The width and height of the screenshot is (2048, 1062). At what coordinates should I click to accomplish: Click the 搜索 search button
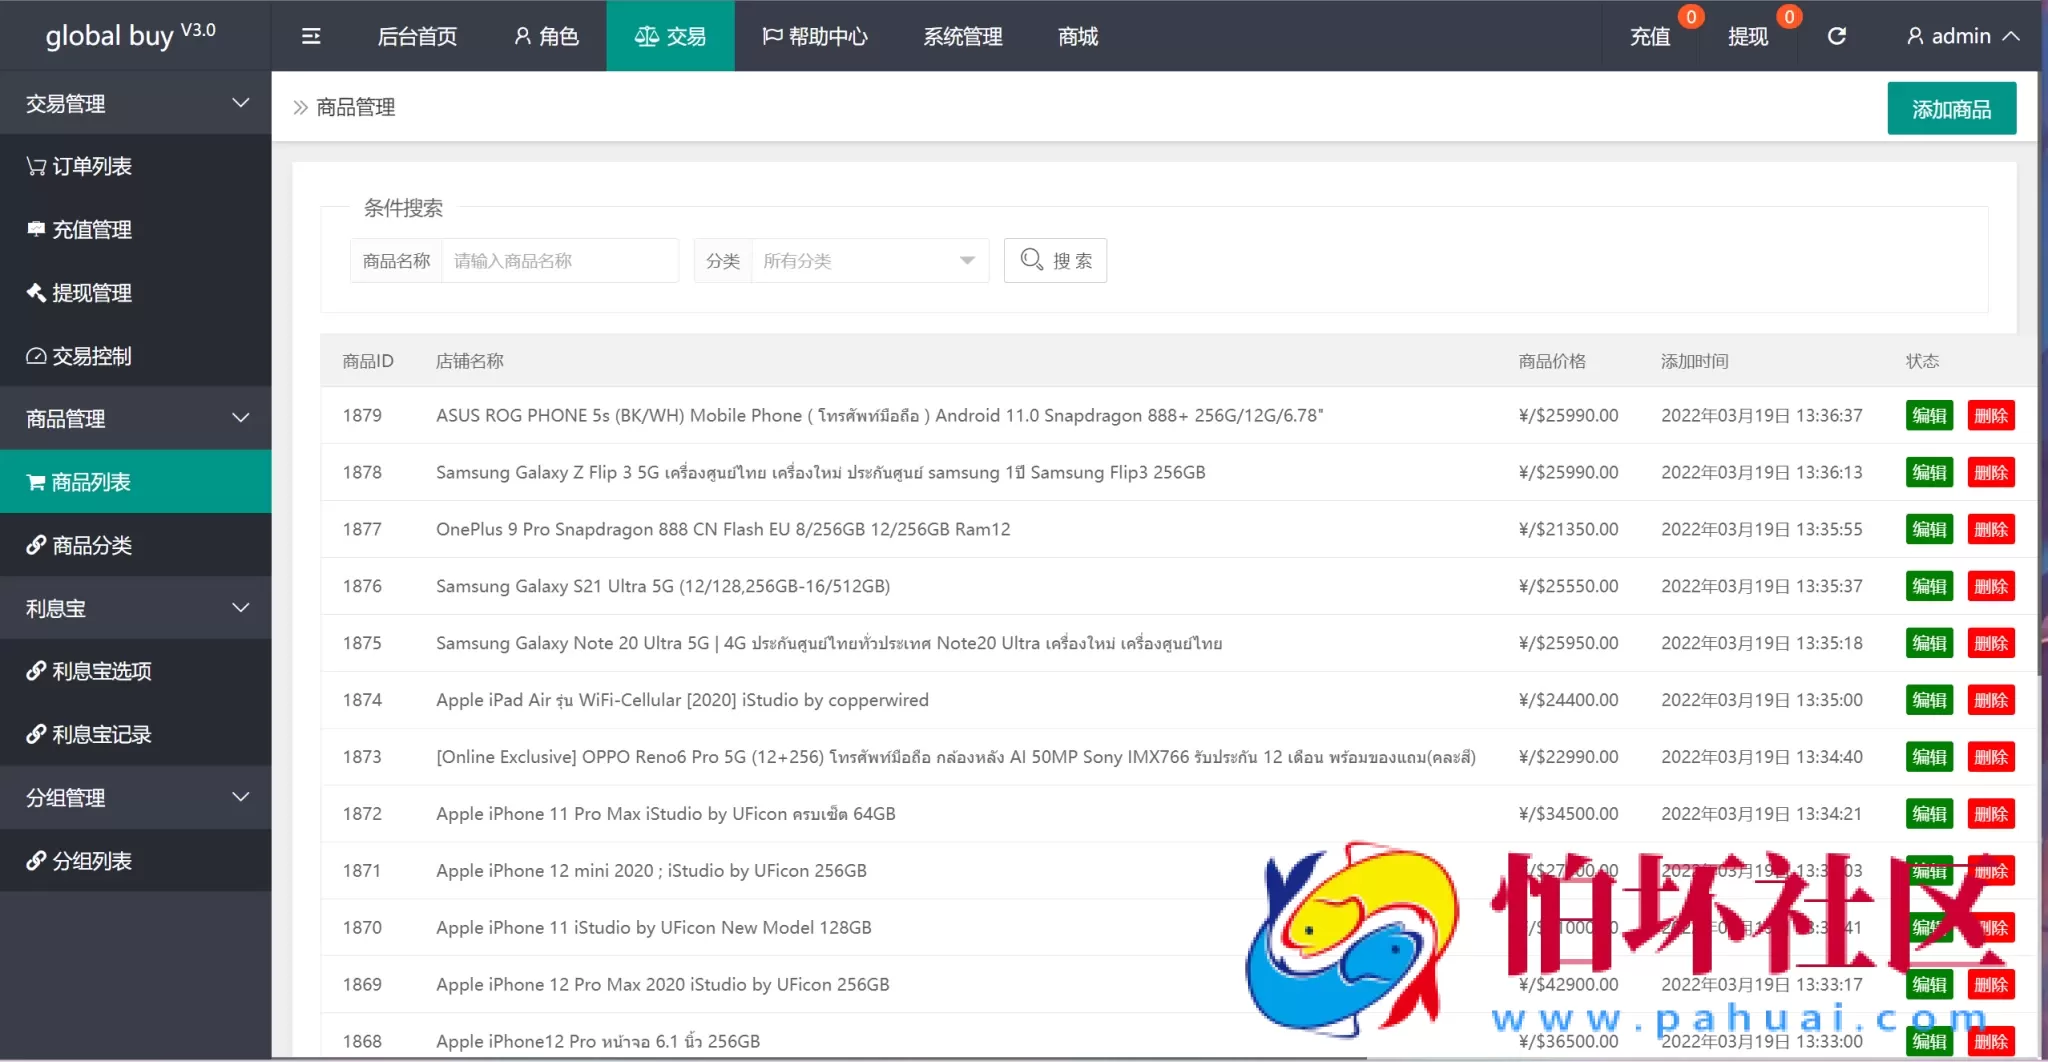[x=1055, y=261]
